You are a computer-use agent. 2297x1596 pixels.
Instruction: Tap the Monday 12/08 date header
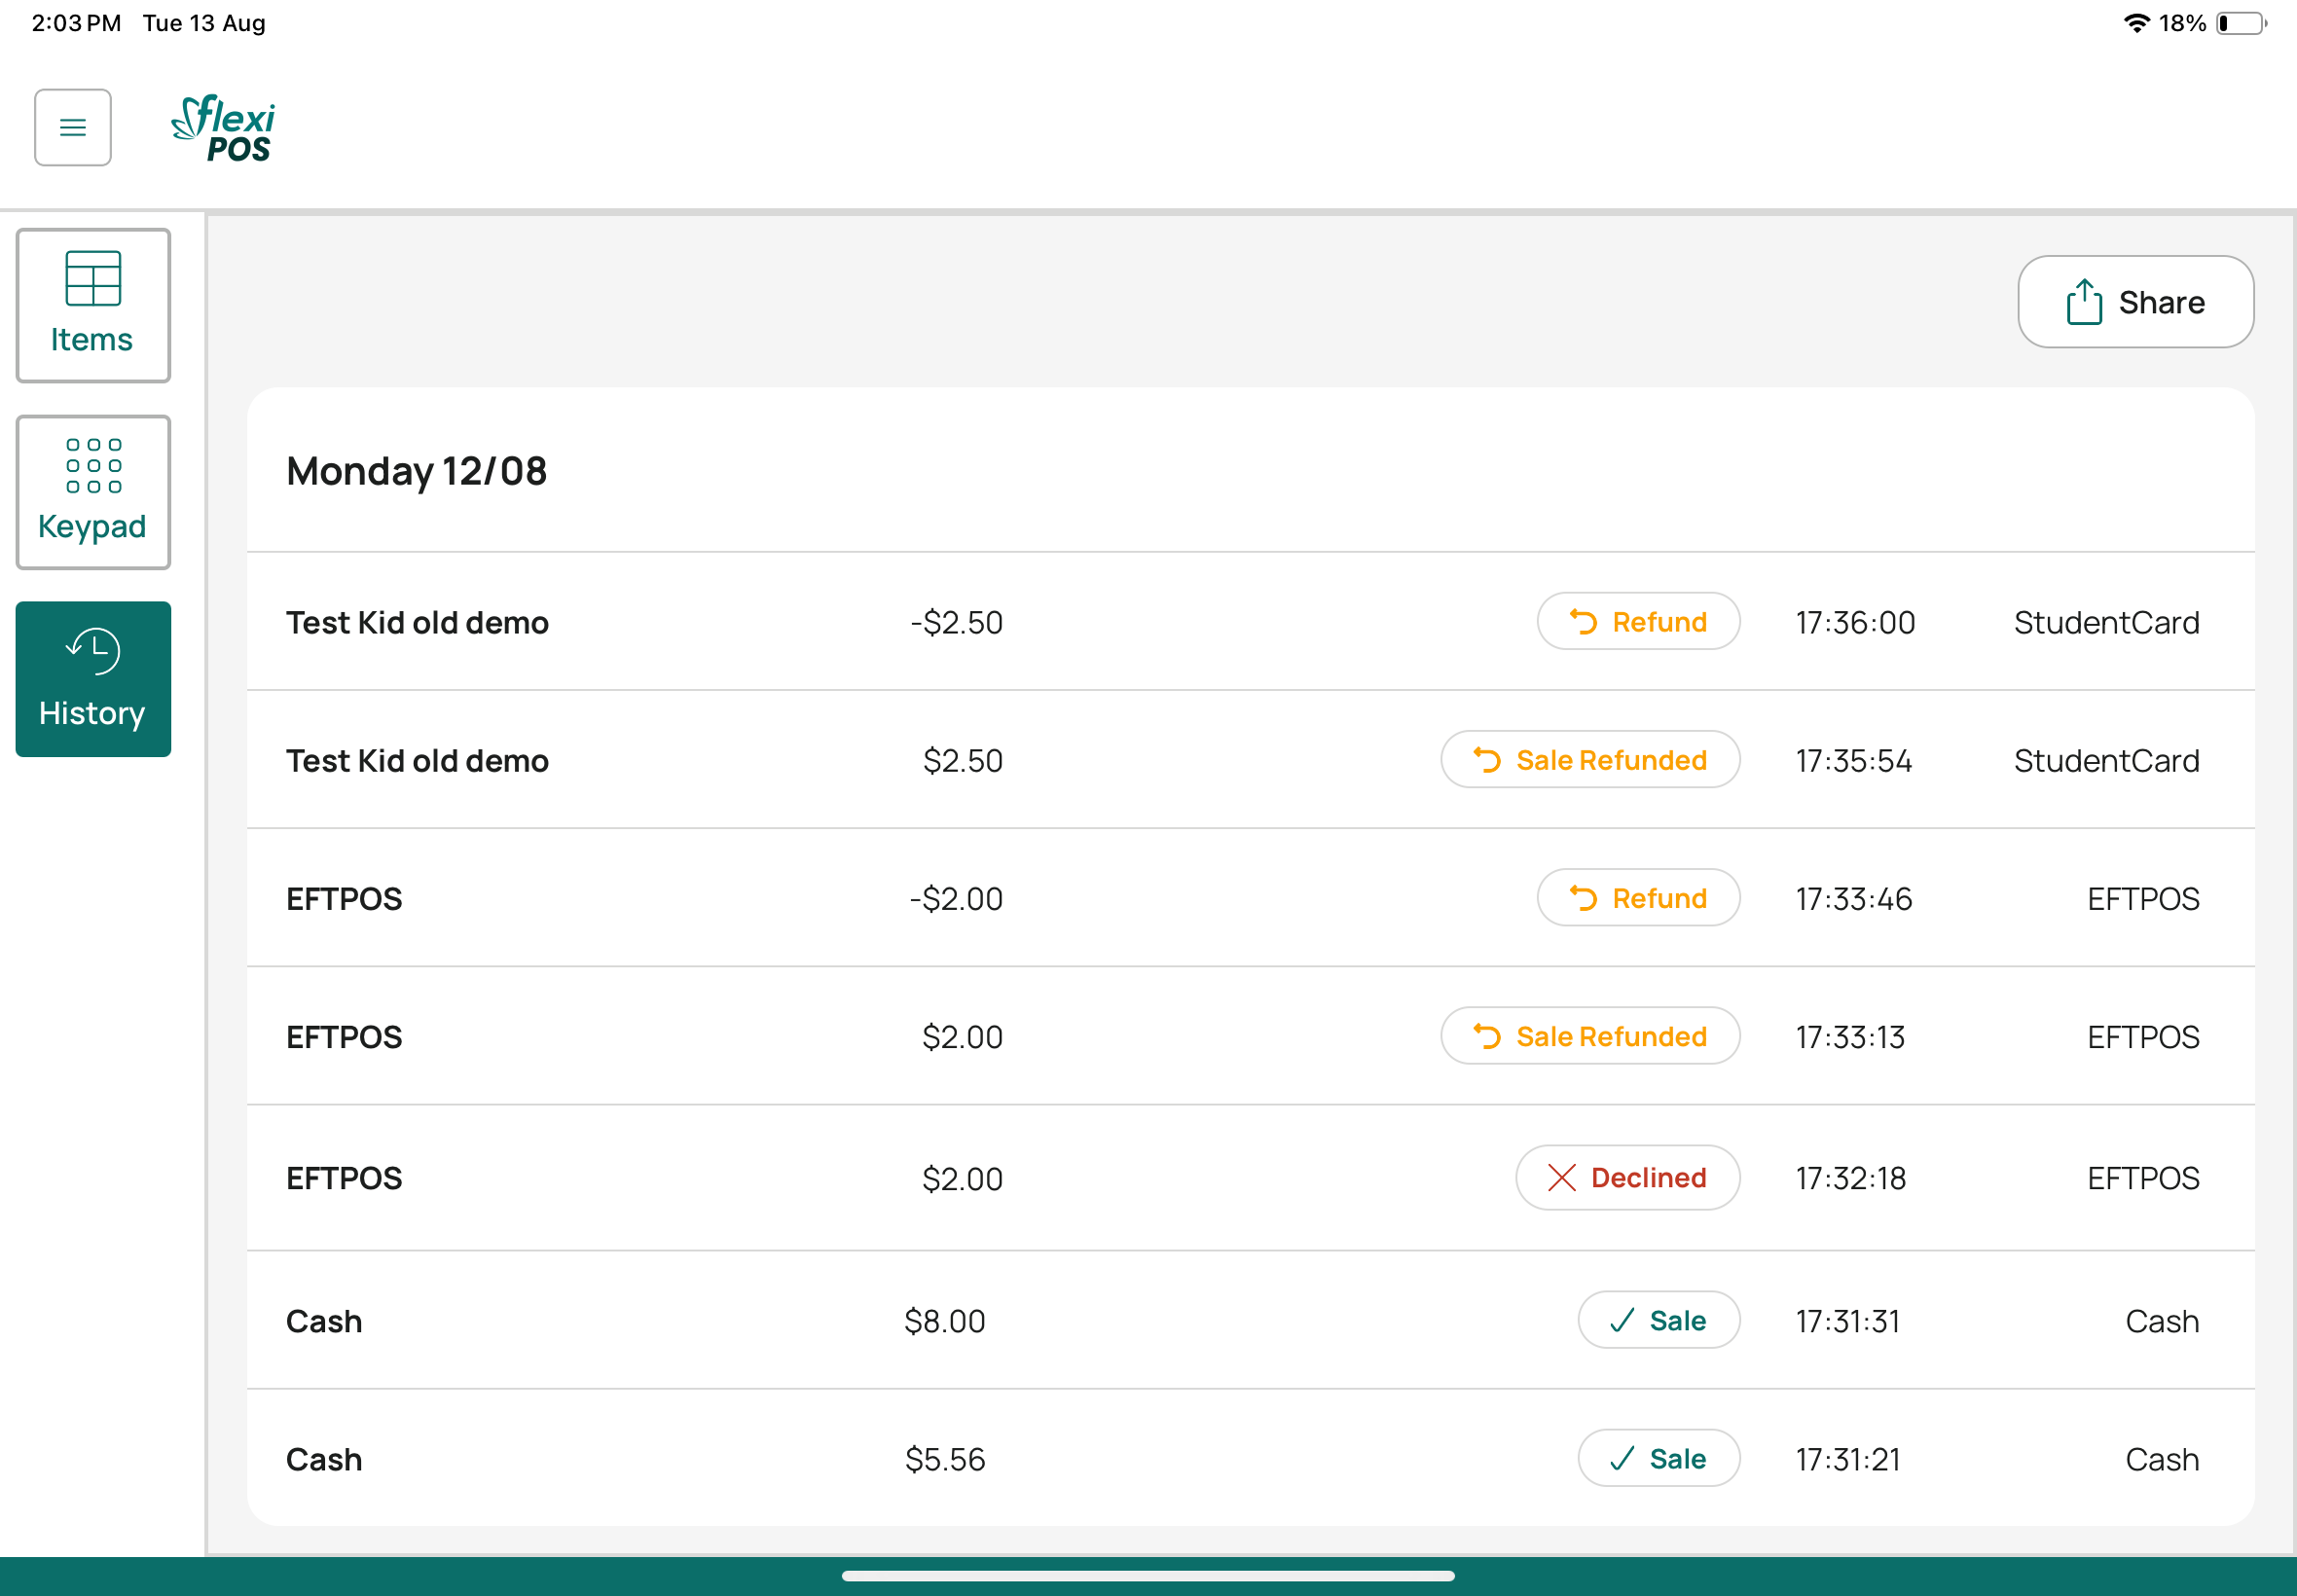tap(416, 471)
